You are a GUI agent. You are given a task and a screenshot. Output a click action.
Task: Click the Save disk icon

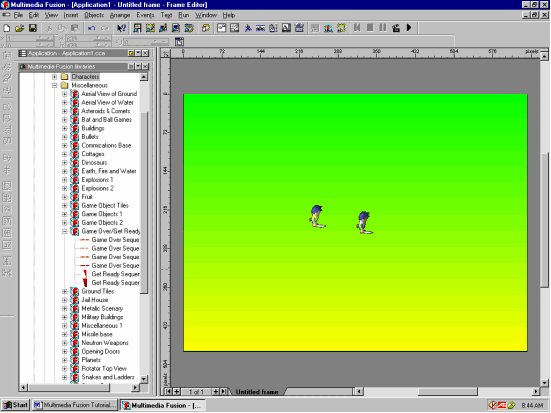click(x=33, y=28)
